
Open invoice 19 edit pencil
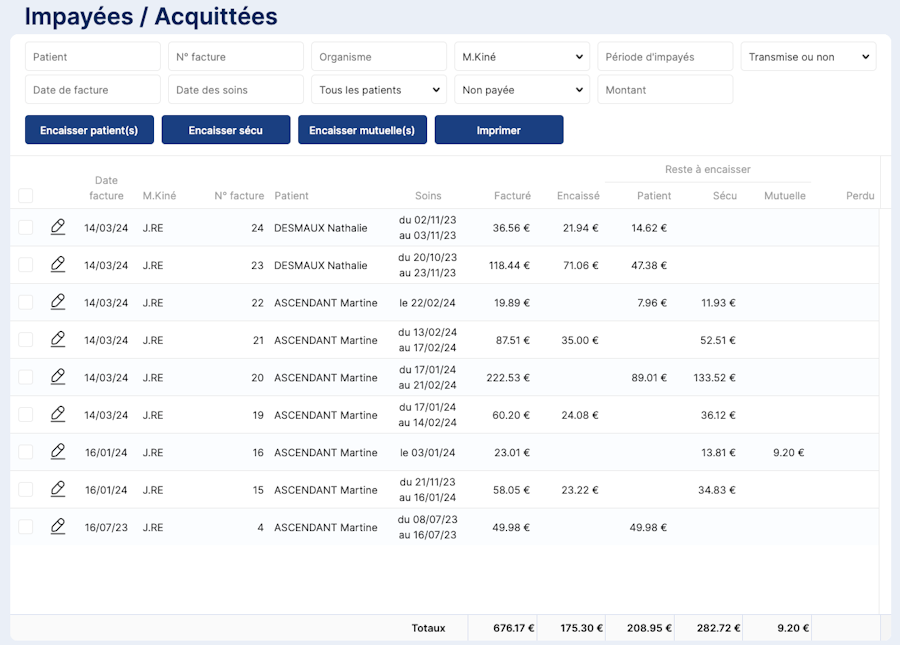click(58, 415)
